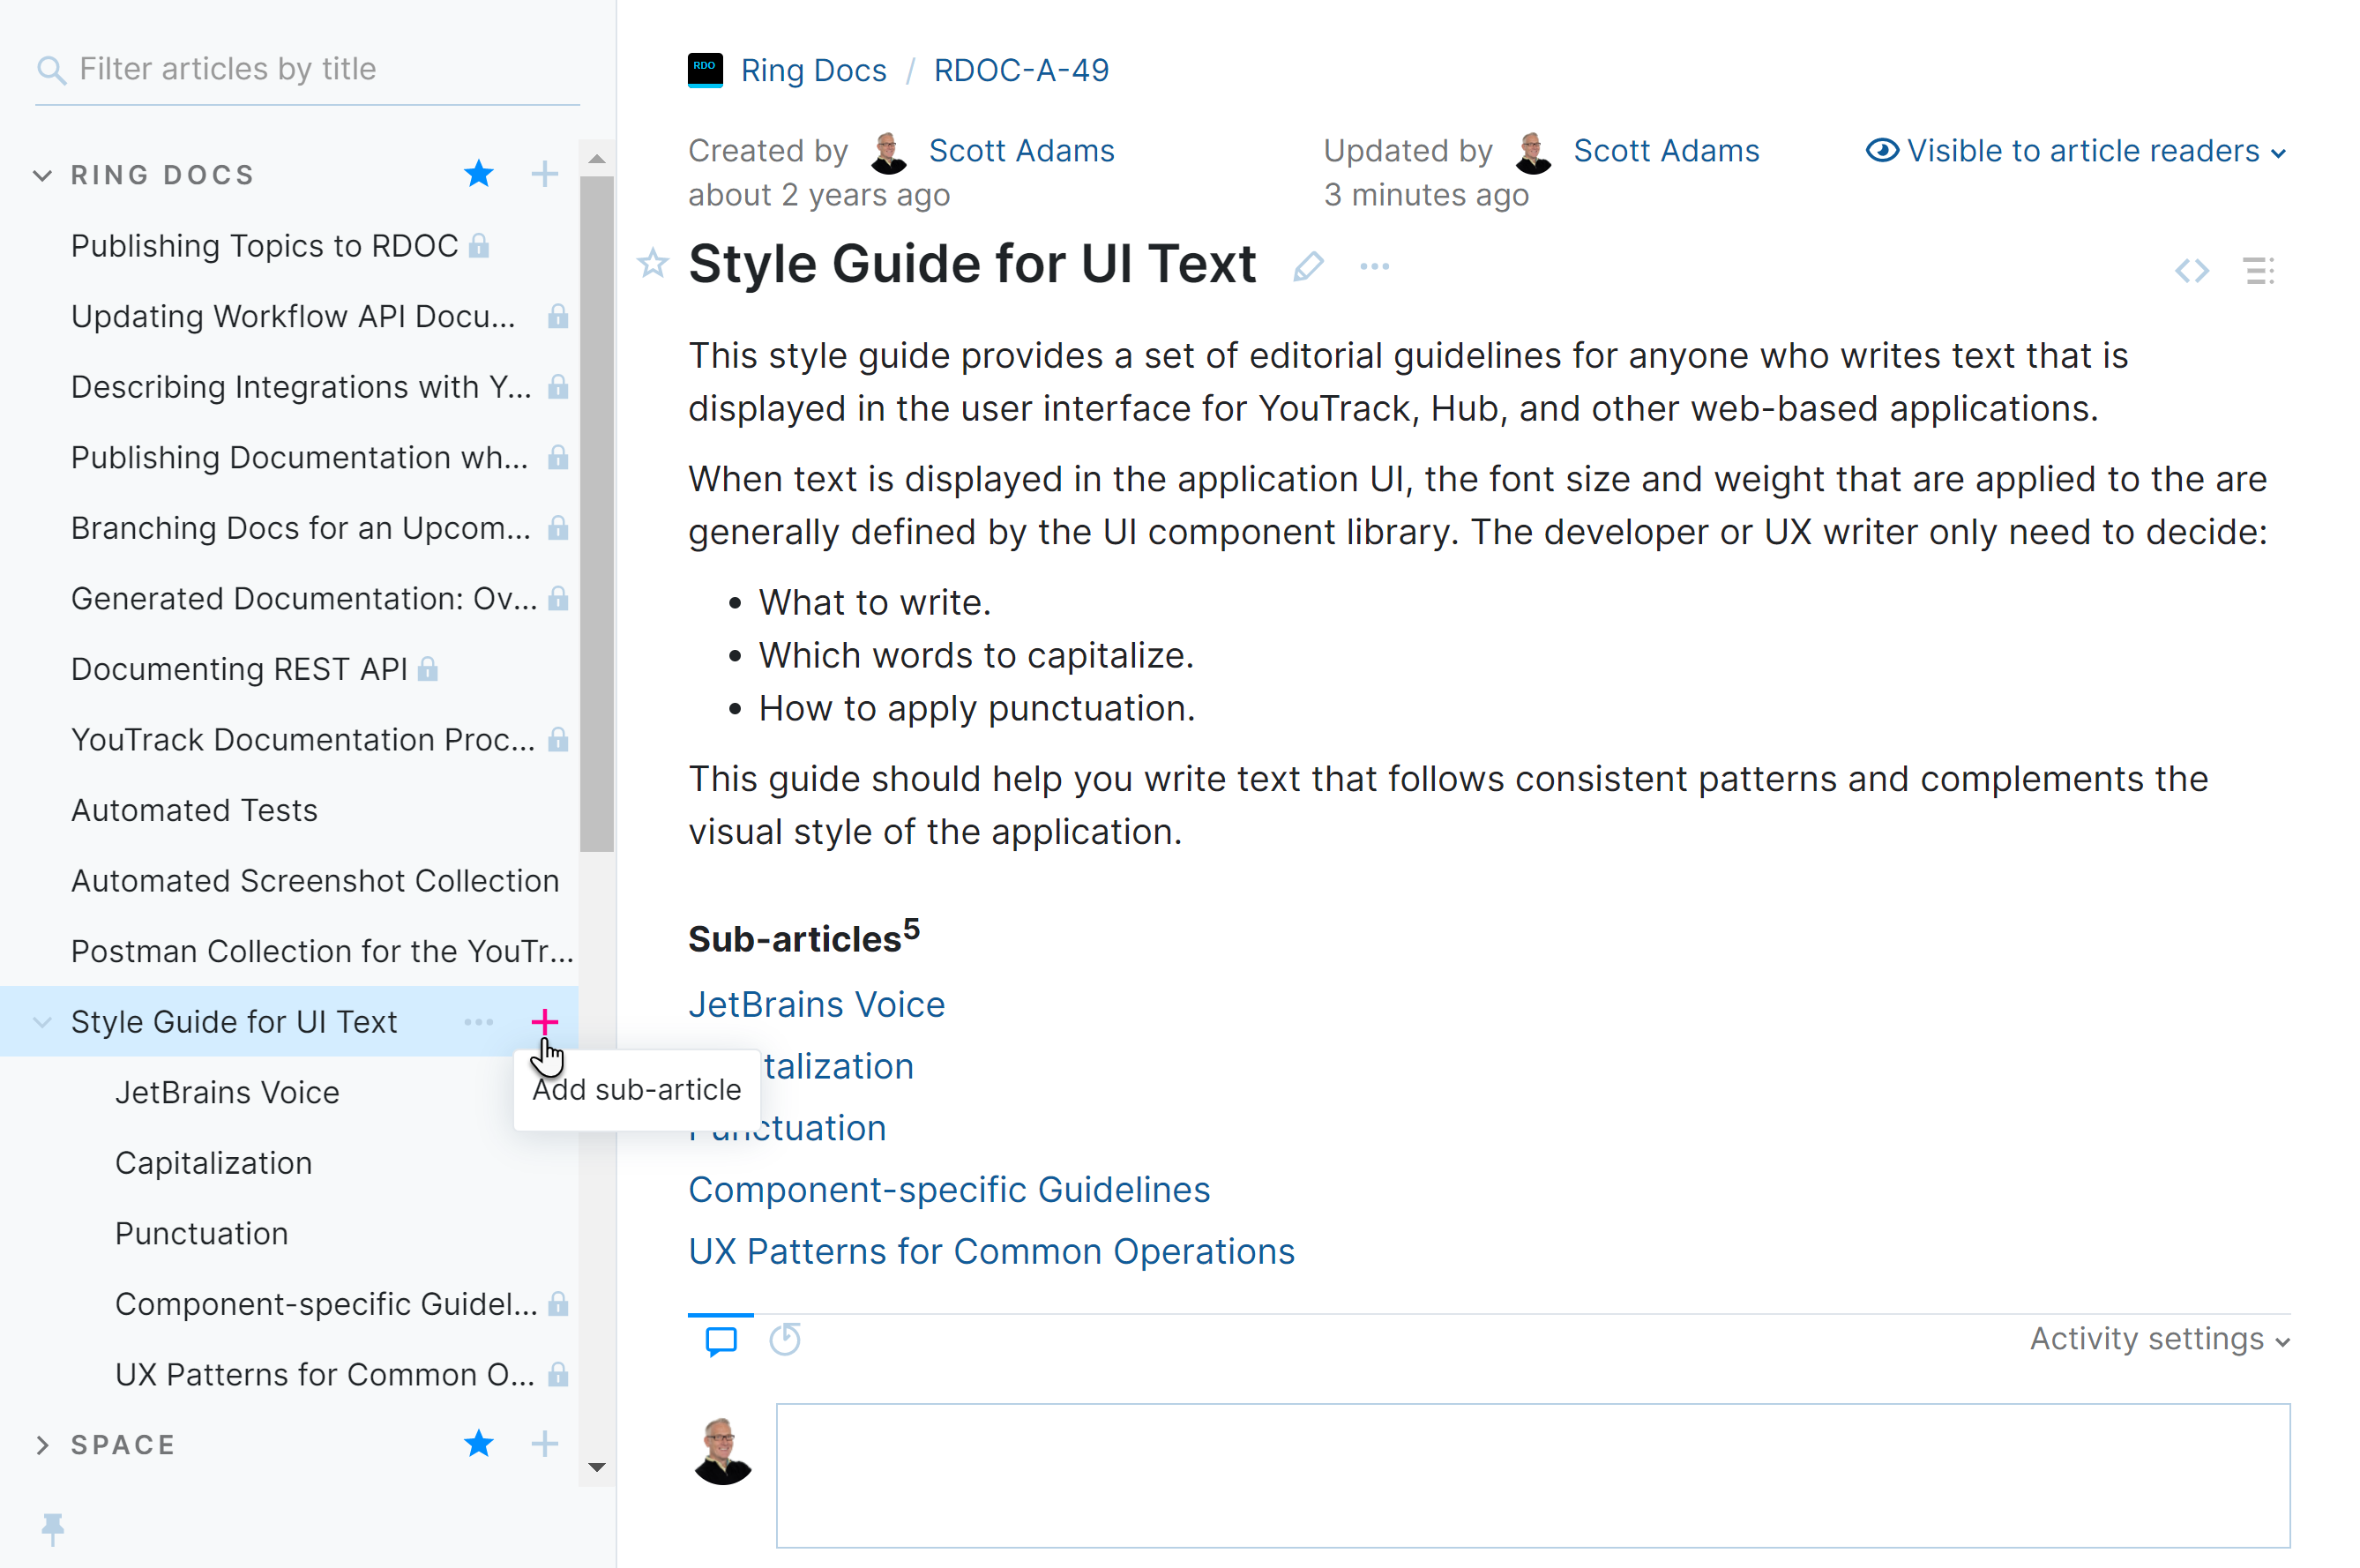Edit the article title with the pencil icon
Image resolution: width=2360 pixels, height=1568 pixels.
pos(1309,266)
